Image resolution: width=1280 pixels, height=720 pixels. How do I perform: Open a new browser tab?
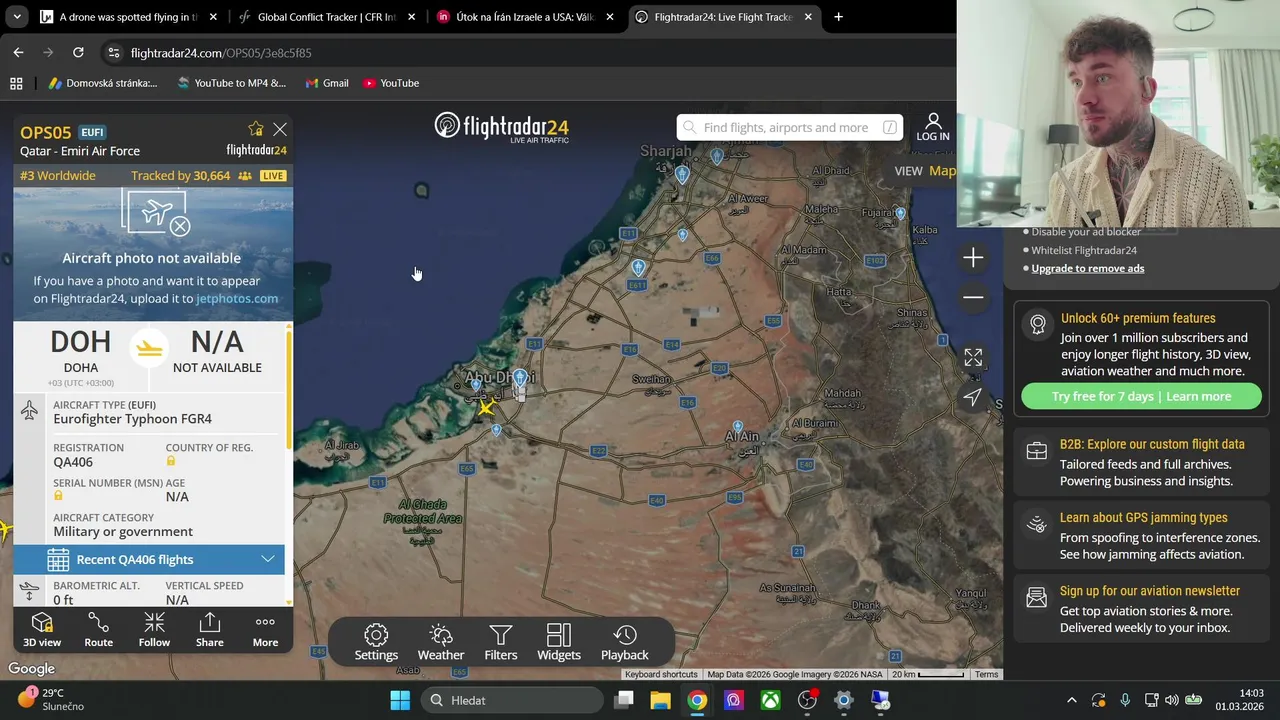pos(838,17)
